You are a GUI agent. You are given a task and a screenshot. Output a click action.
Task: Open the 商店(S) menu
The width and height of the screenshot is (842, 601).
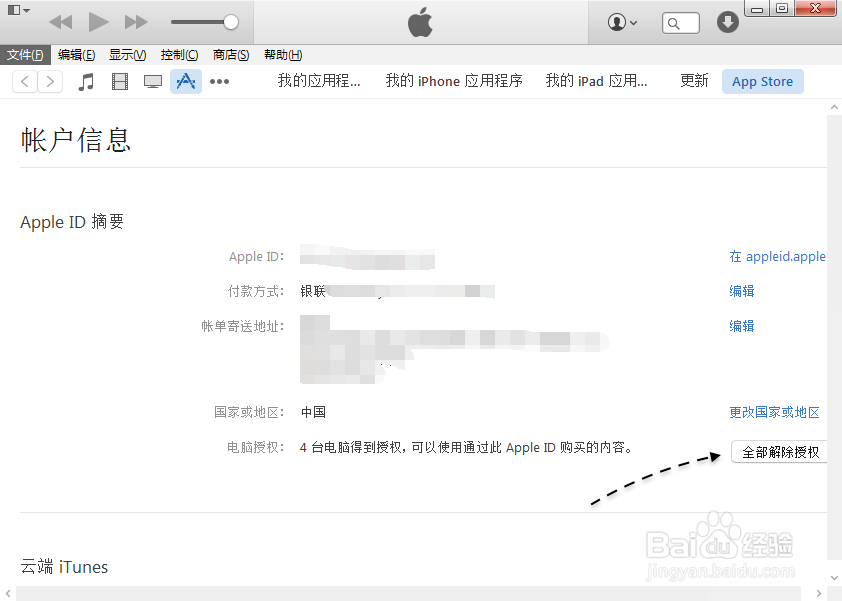[231, 55]
